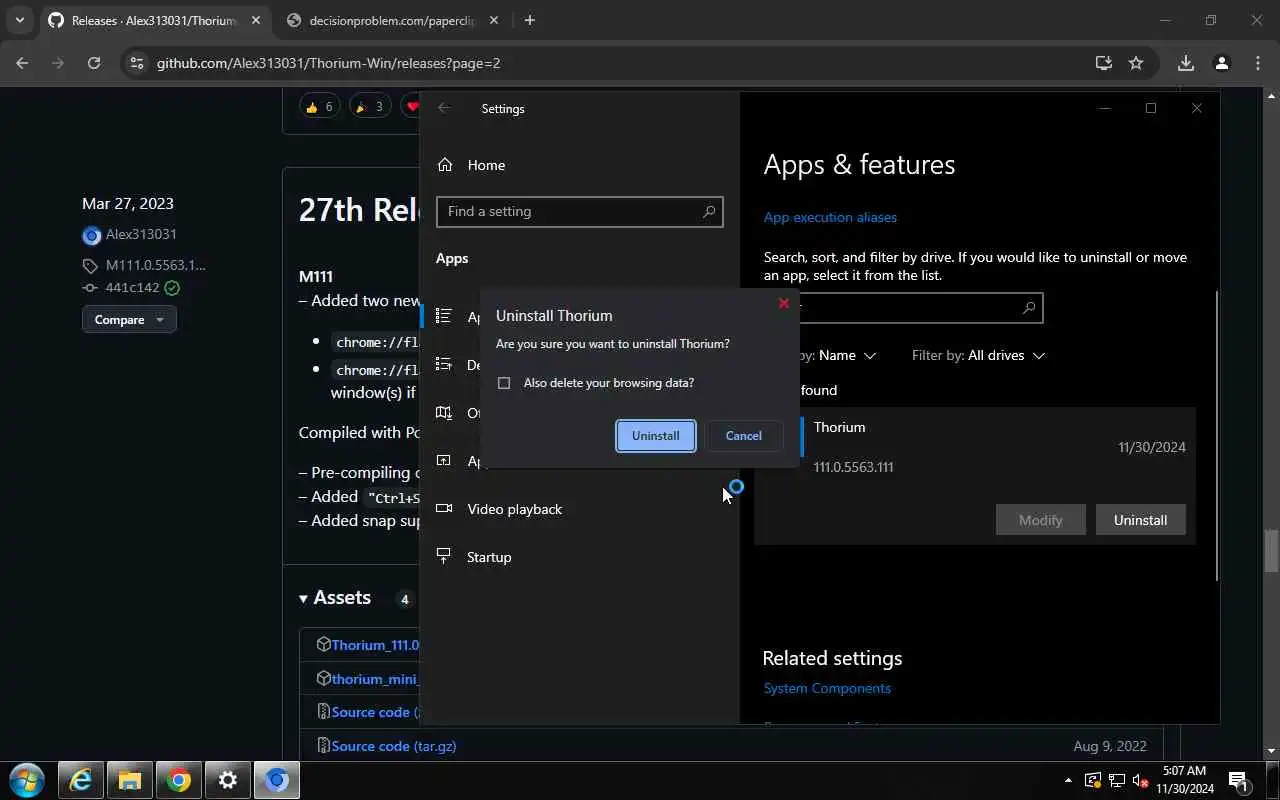Open the Compare dropdown on GitHub
Screen dimensions: 1280x800
[x=129, y=320]
